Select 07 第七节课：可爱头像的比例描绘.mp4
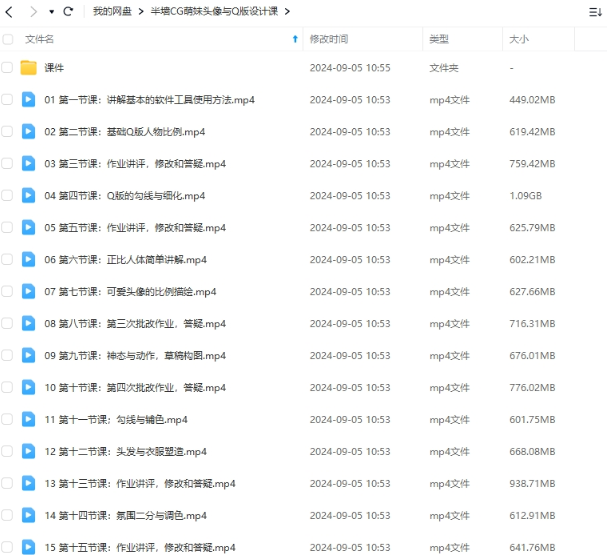This screenshot has width=608, height=555. point(130,292)
